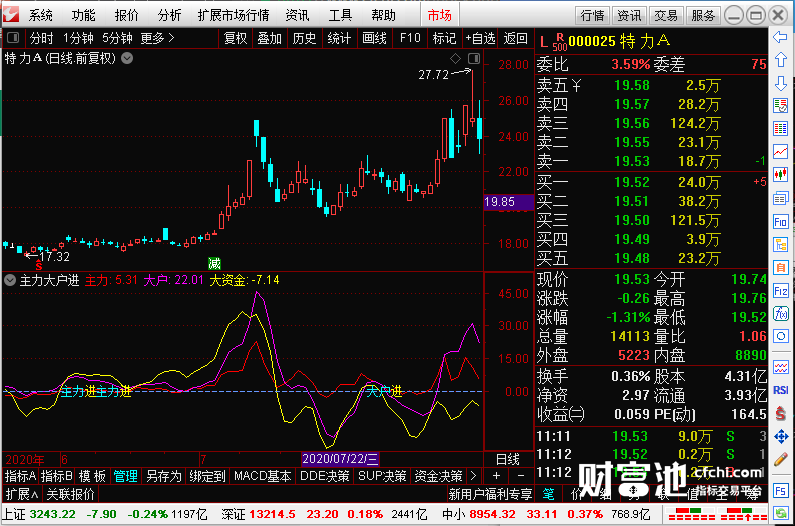
Task: Click the F12 sidebar icon
Action: tap(780, 291)
